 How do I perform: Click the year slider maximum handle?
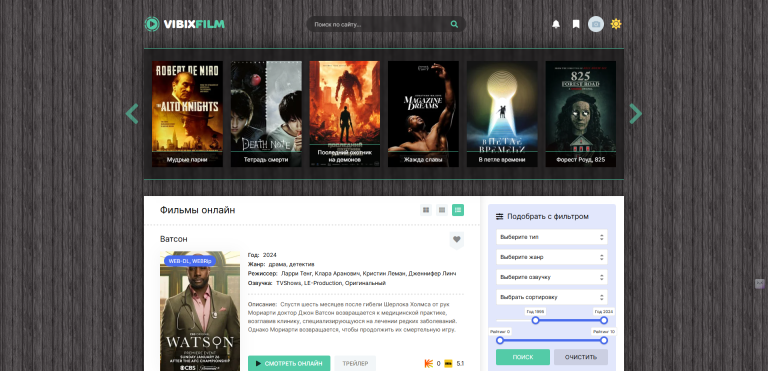(x=604, y=320)
